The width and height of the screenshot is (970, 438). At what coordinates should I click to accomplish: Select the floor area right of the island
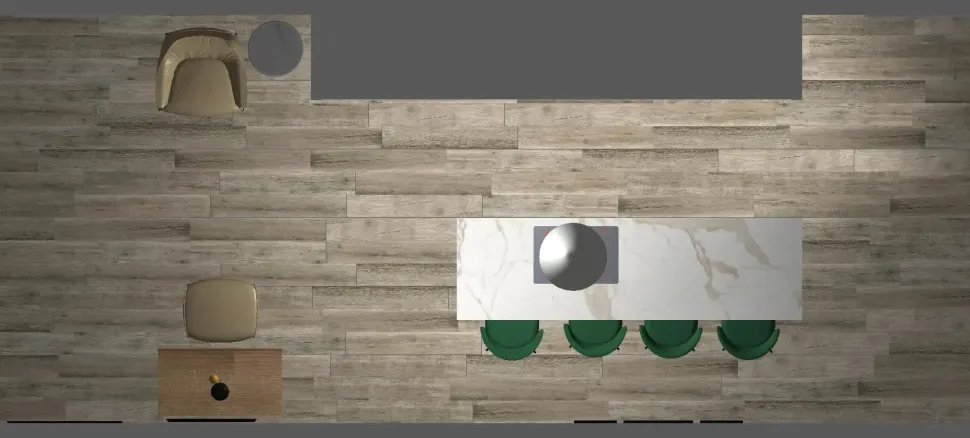click(880, 270)
